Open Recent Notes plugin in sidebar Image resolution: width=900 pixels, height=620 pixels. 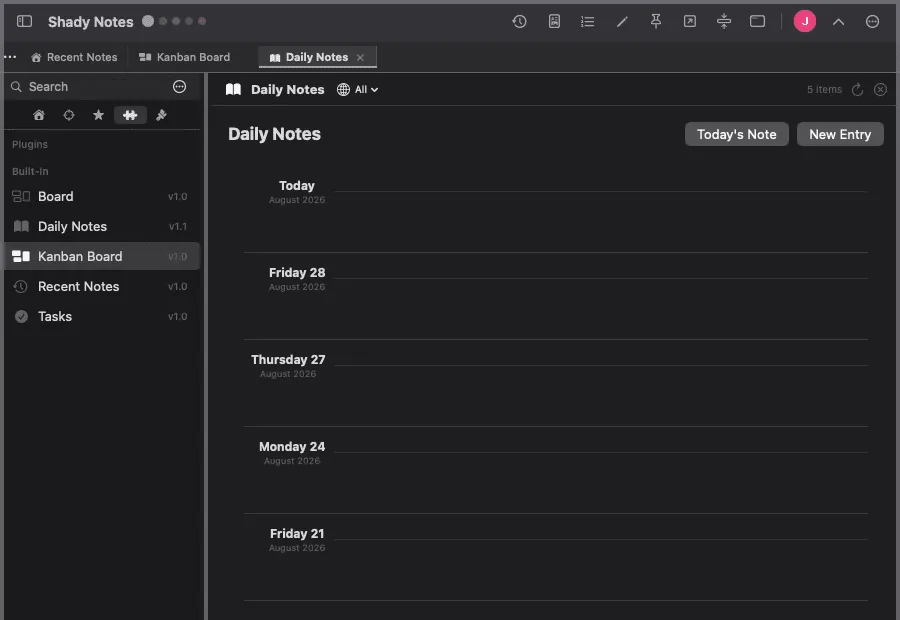[x=102, y=286]
